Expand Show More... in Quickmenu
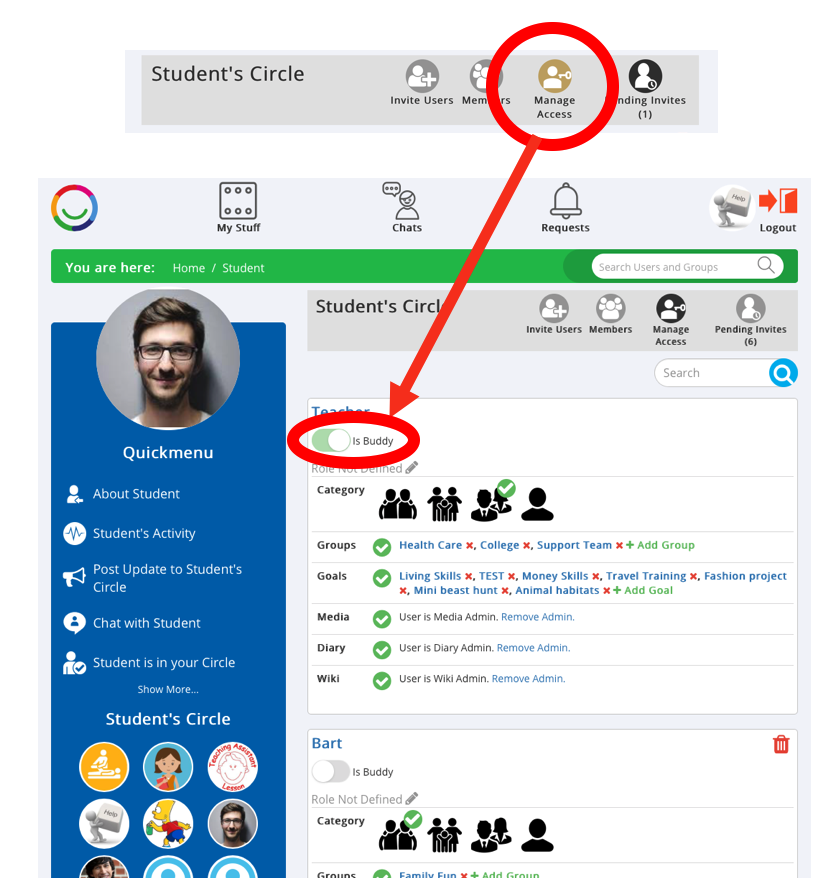The height and width of the screenshot is (878, 827). coord(168,689)
